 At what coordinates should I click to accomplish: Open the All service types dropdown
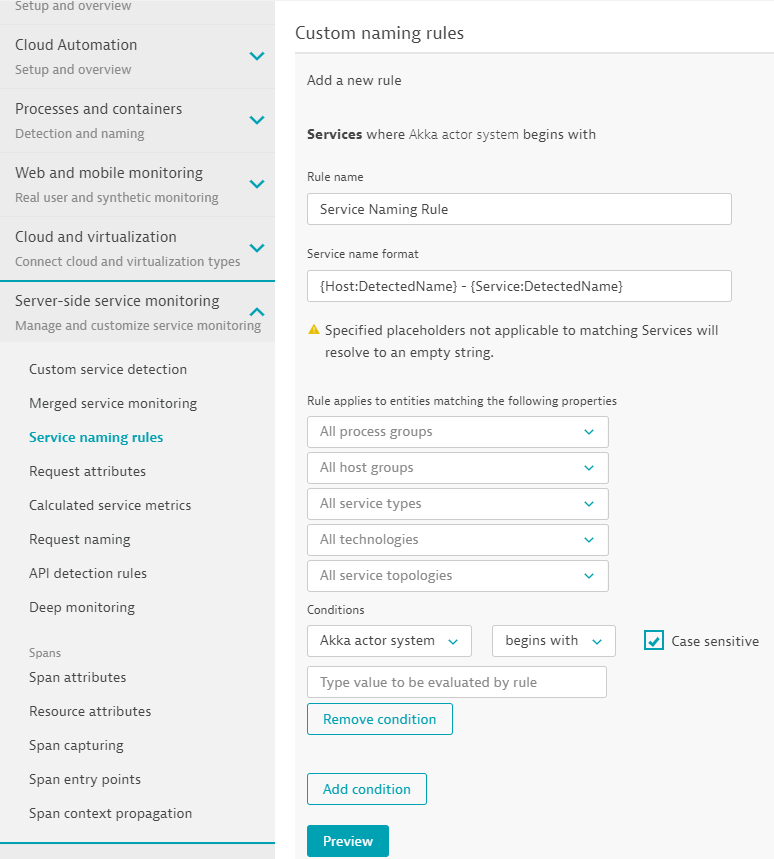[x=457, y=504]
